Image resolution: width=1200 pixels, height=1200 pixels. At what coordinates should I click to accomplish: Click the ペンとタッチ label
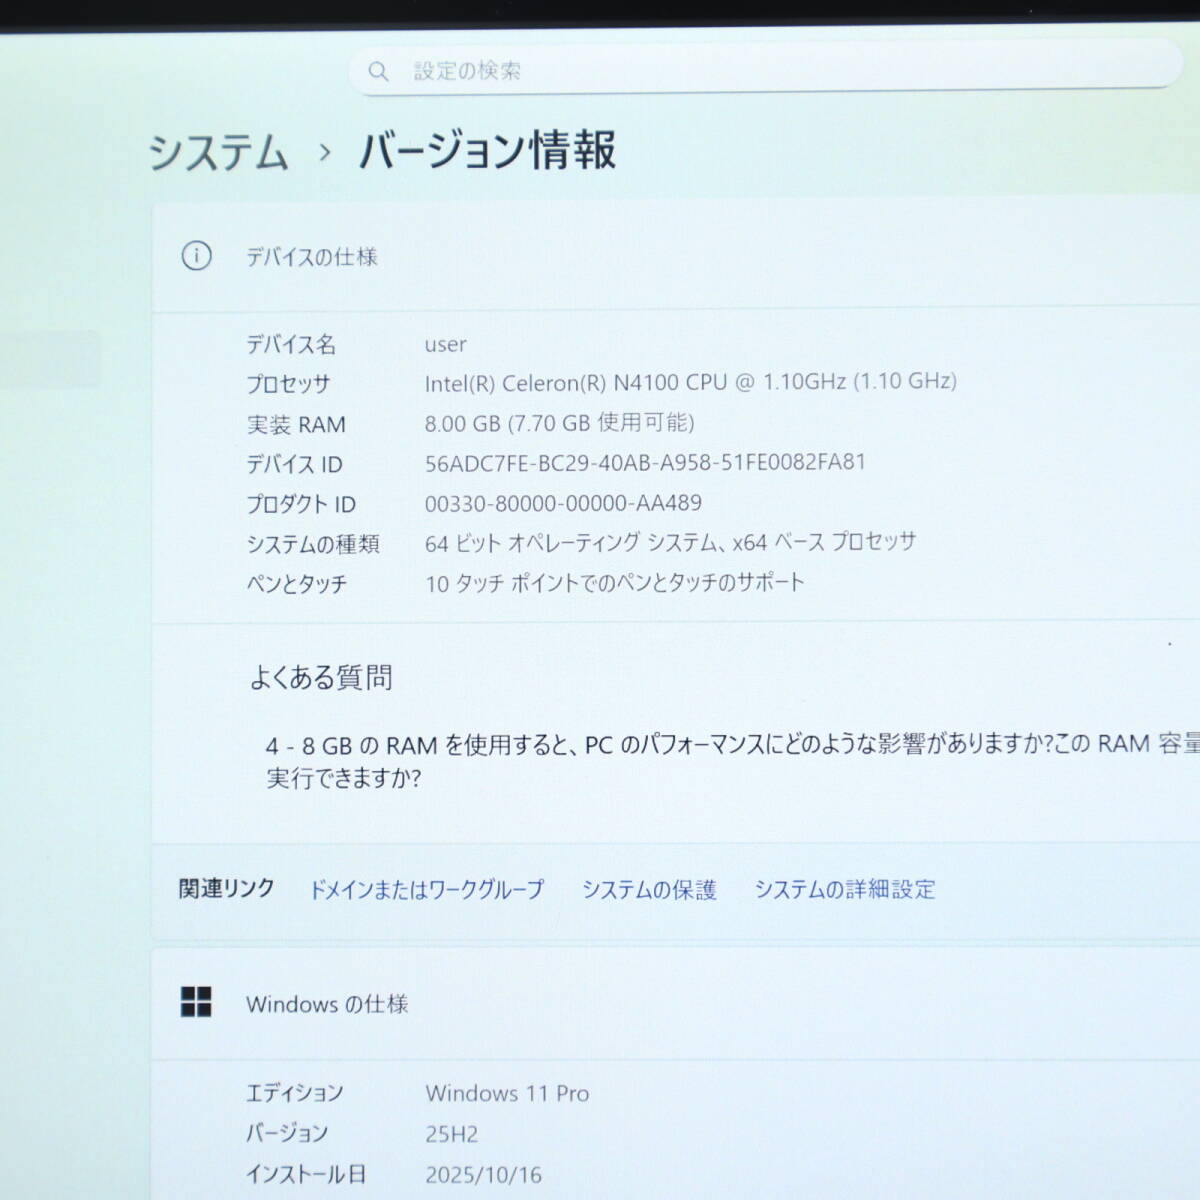point(296,584)
